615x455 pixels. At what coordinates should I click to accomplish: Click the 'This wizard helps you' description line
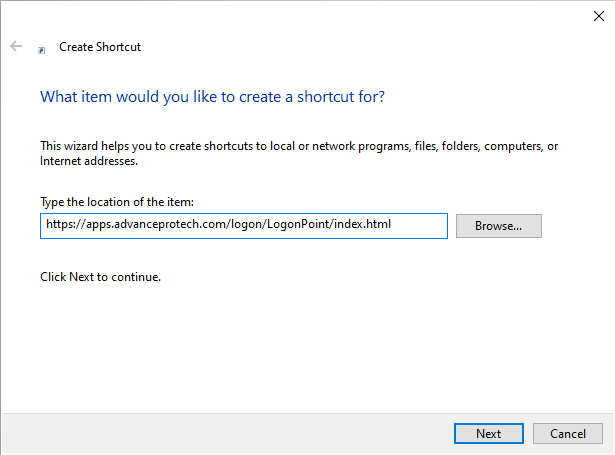coord(298,146)
